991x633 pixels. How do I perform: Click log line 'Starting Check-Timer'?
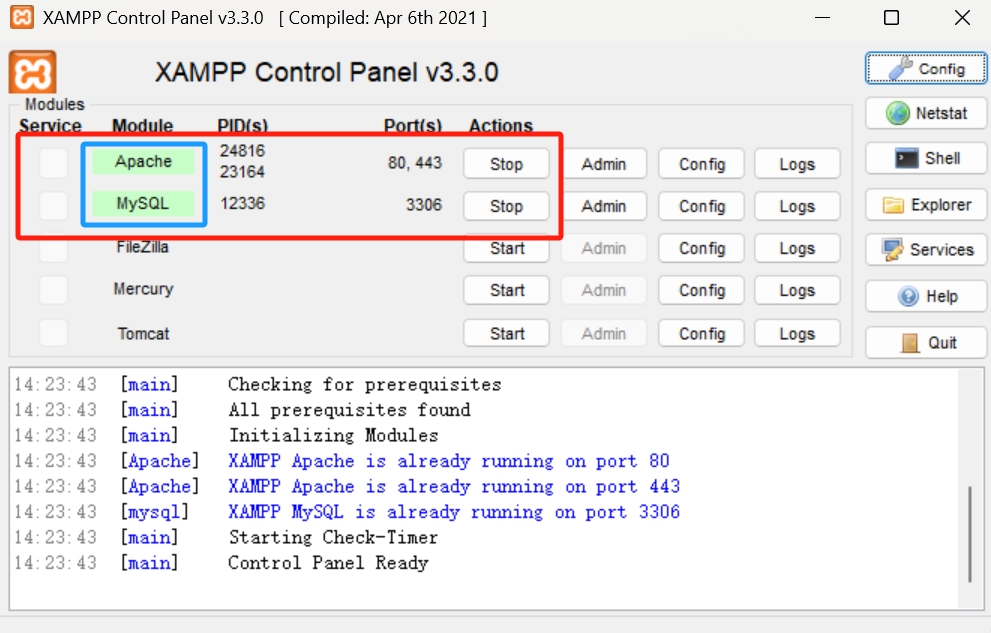tap(333, 538)
